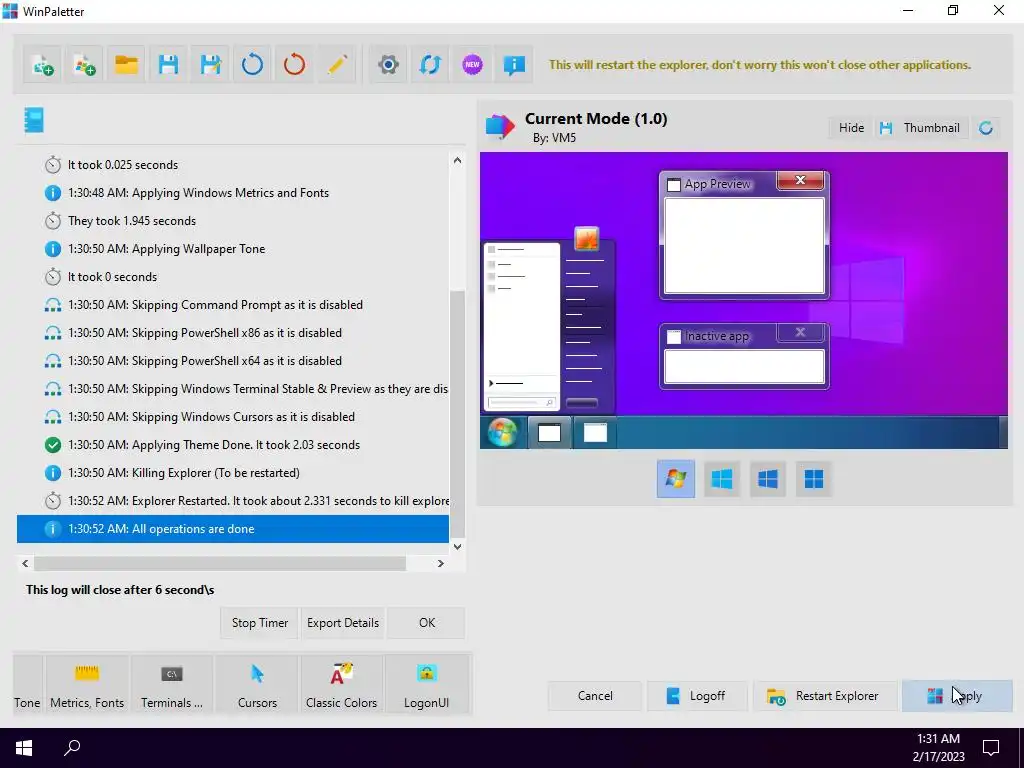
Task: Select log row 'Killing Explorer (To be restarted)'
Action: point(232,473)
